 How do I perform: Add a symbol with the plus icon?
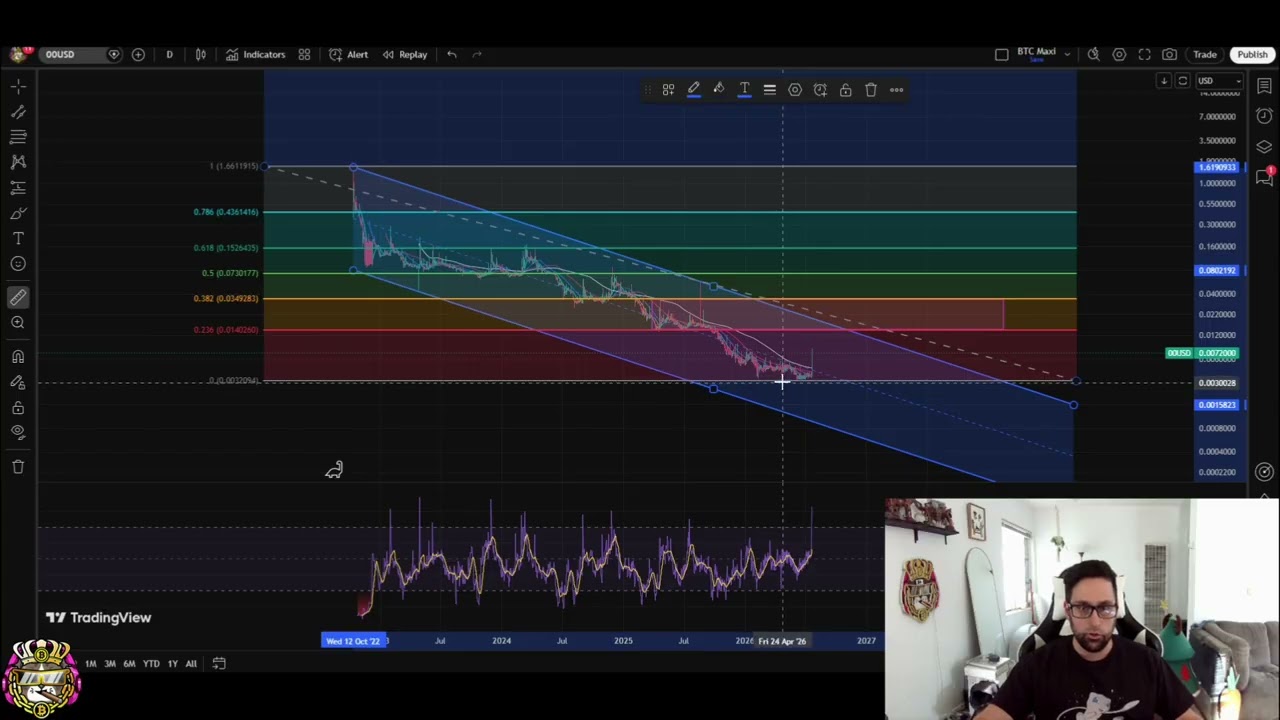[138, 54]
